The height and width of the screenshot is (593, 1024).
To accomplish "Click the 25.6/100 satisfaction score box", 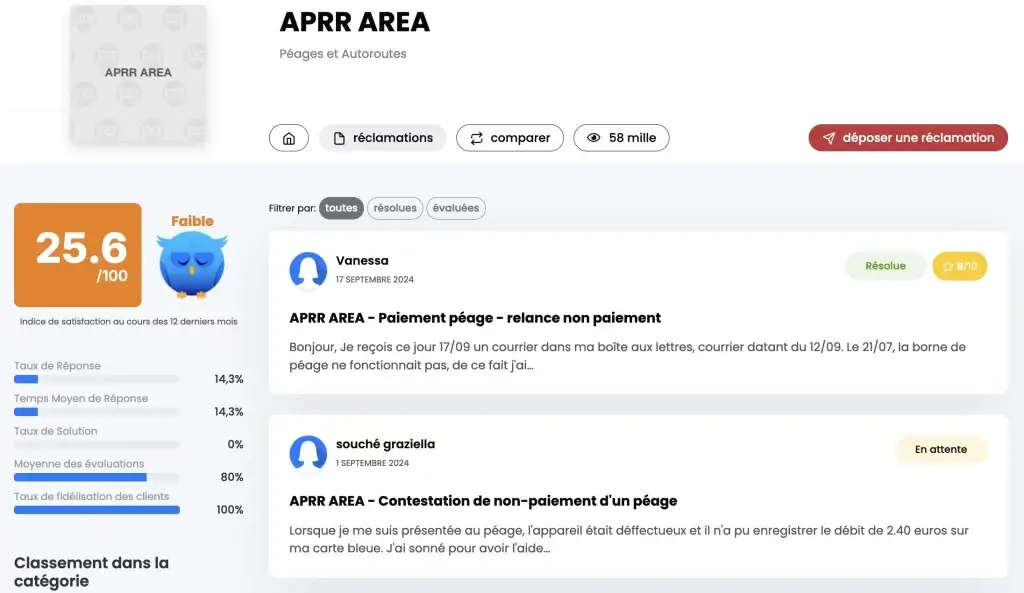I will (x=78, y=255).
